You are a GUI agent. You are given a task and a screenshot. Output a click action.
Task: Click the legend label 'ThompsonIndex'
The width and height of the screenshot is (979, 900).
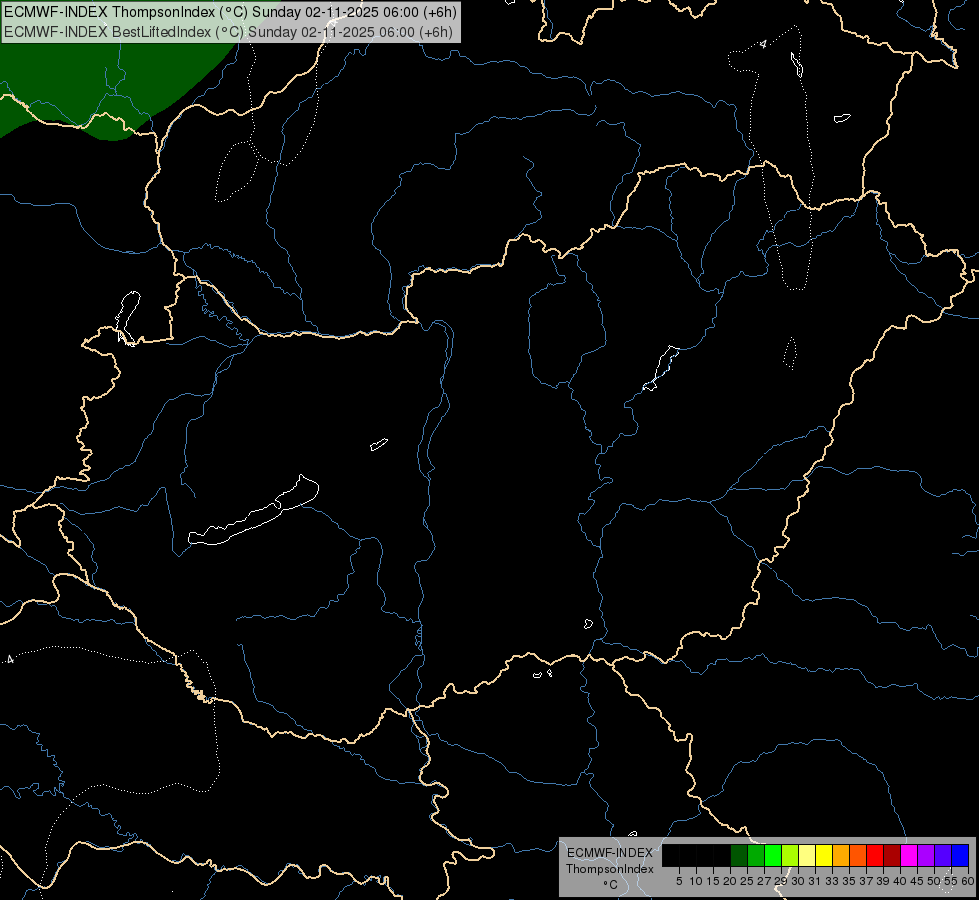610,869
